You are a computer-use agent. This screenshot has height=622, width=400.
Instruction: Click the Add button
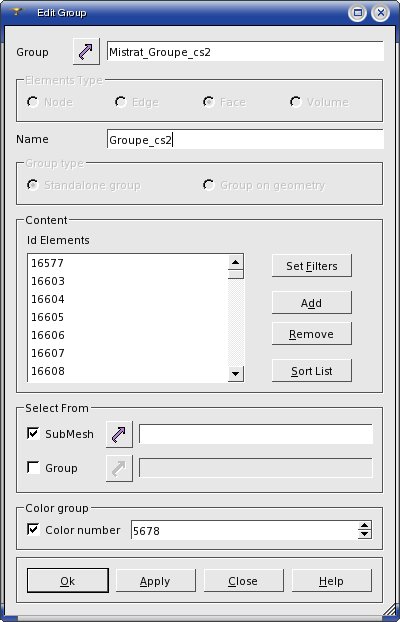(312, 303)
